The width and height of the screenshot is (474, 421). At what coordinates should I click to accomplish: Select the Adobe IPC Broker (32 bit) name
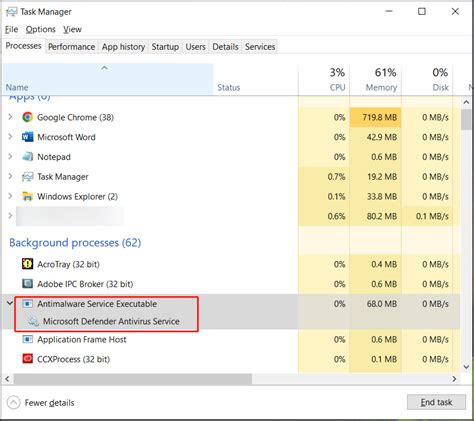pyautogui.click(x=85, y=284)
